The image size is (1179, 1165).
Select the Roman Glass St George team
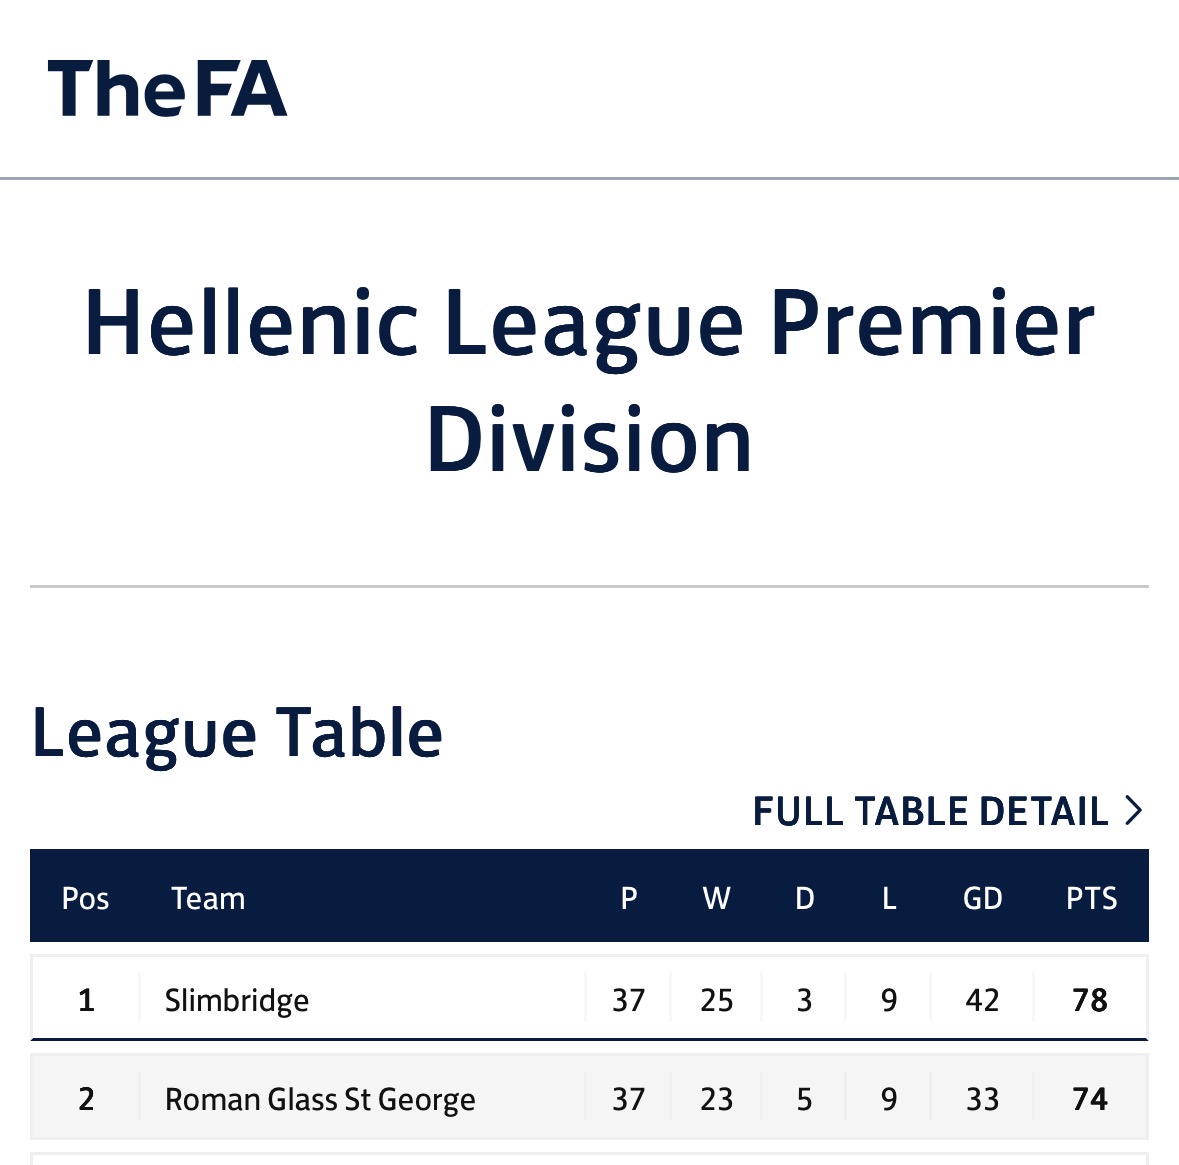tap(320, 1099)
